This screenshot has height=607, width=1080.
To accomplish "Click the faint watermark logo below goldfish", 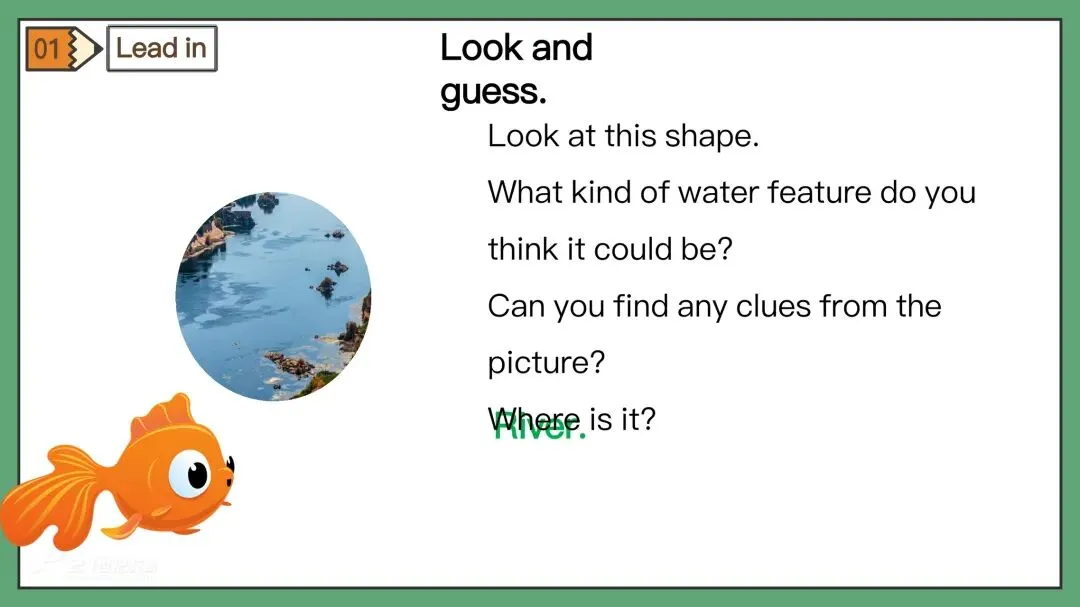I will (x=96, y=565).
